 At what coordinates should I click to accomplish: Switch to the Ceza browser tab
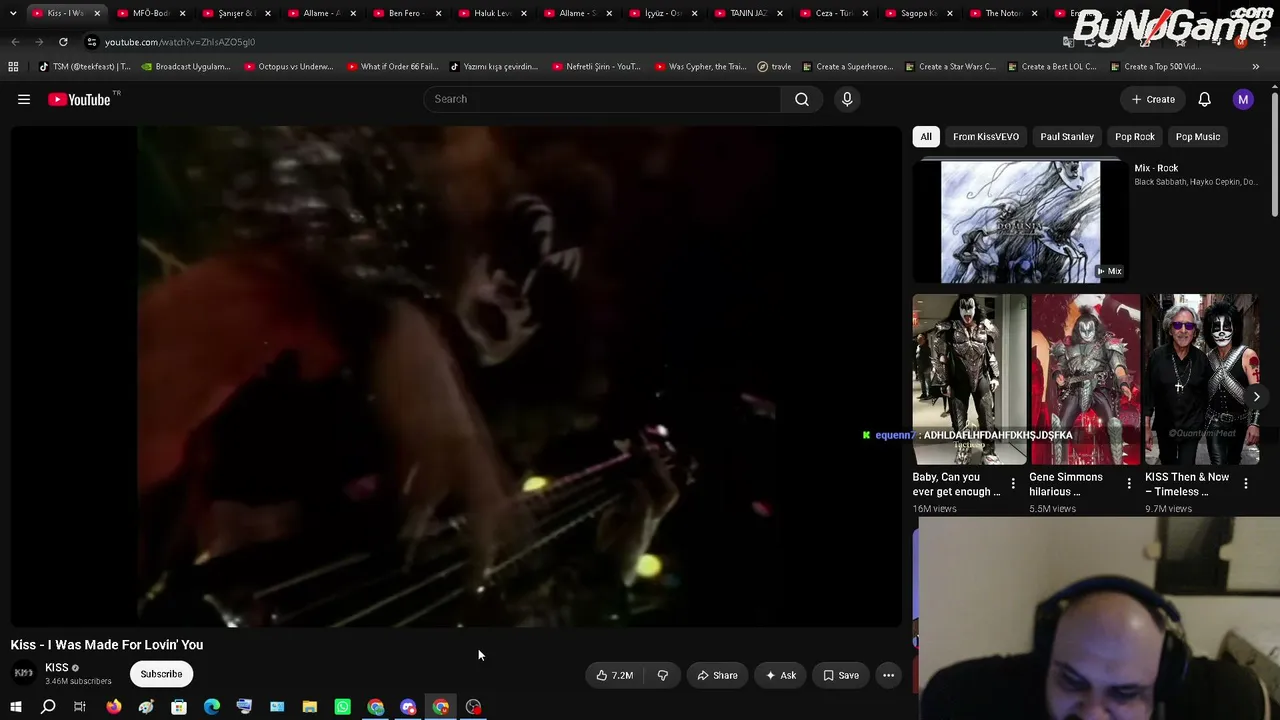coord(832,13)
